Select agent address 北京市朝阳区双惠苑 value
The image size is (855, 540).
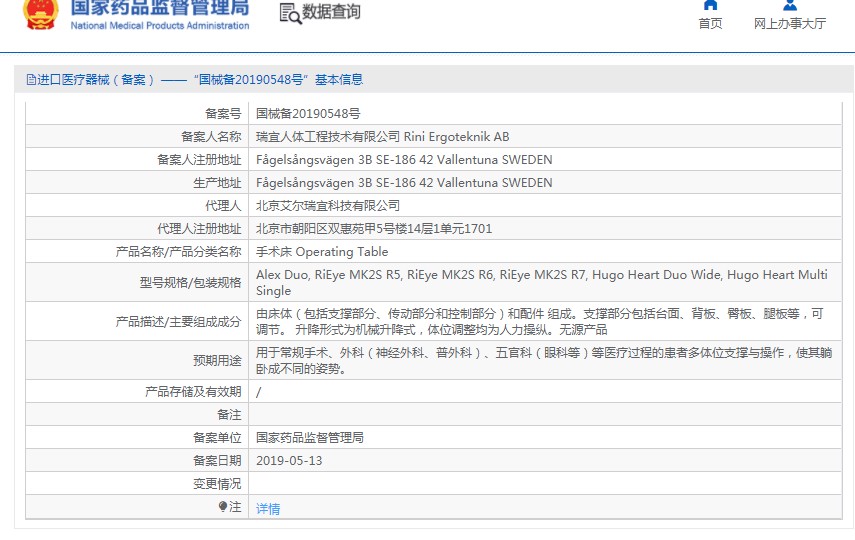374,229
